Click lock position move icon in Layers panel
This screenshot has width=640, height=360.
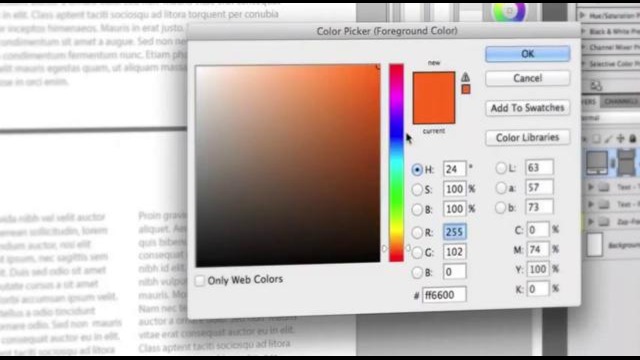pyautogui.click(x=620, y=139)
